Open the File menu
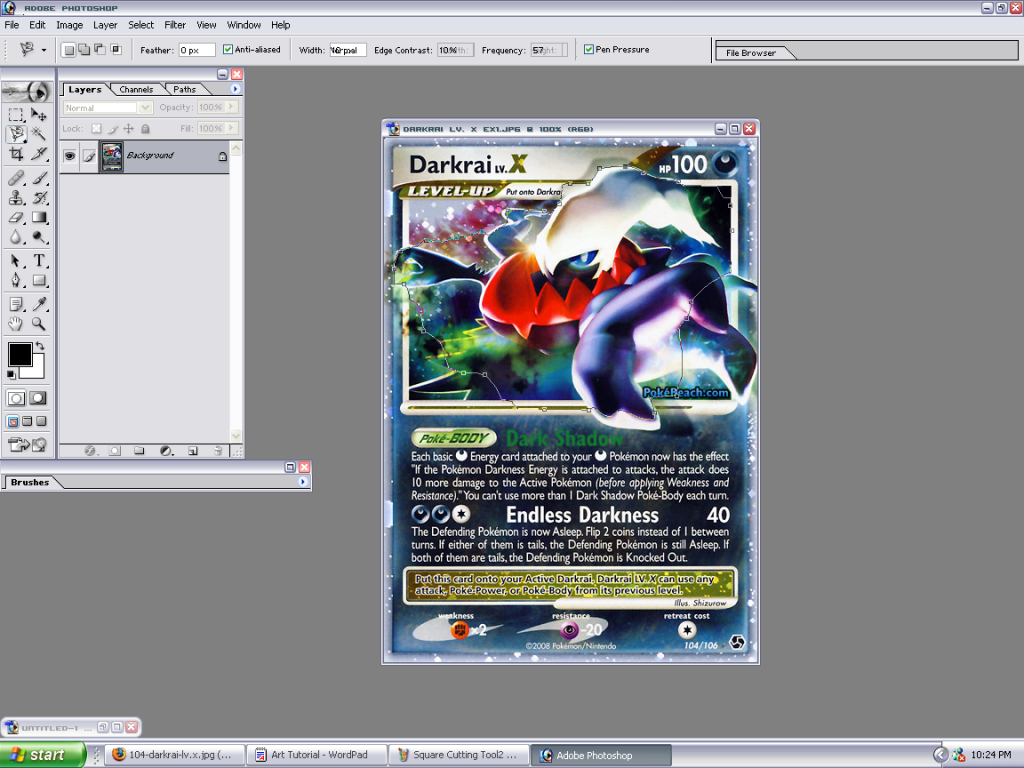Image resolution: width=1024 pixels, height=768 pixels. point(12,25)
